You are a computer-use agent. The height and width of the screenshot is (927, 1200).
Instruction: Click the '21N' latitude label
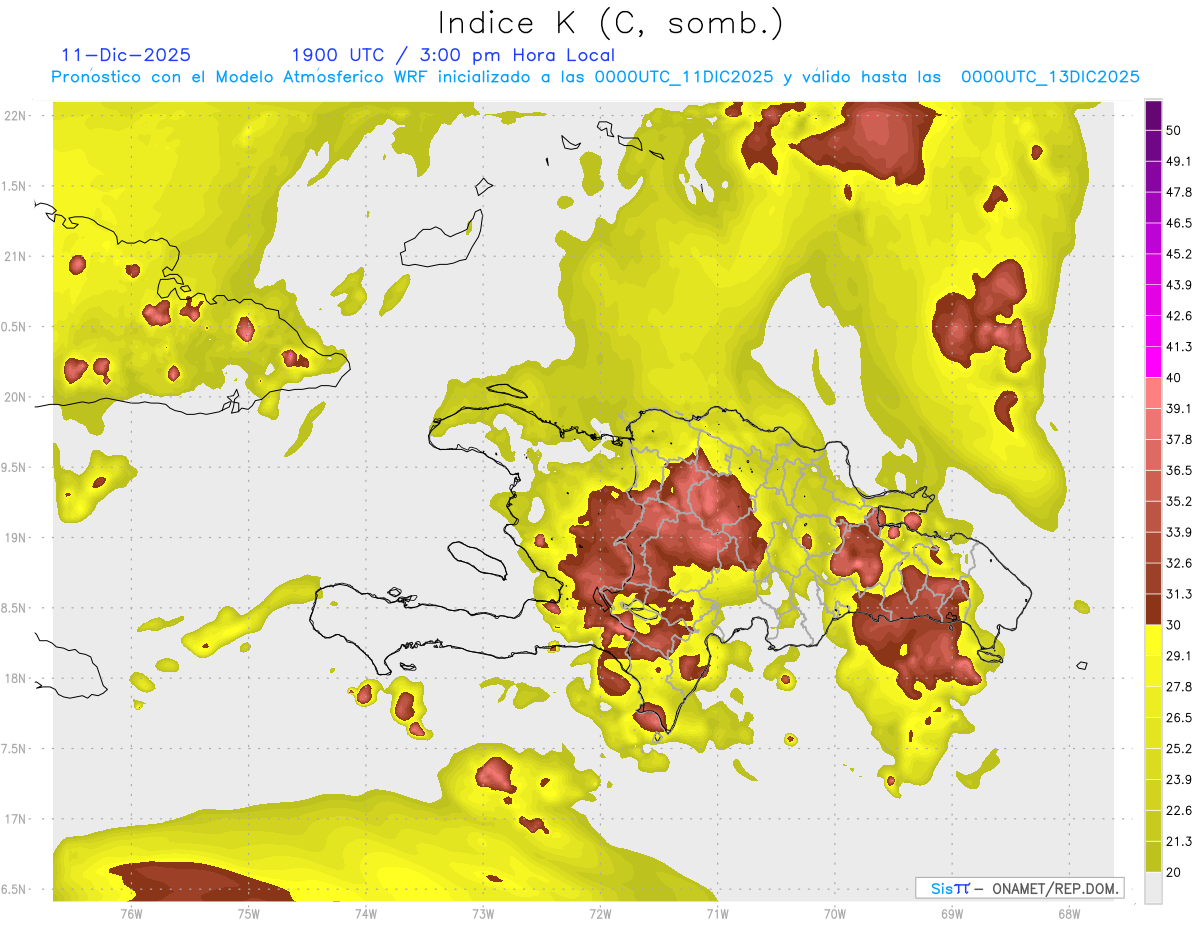pyautogui.click(x=16, y=256)
